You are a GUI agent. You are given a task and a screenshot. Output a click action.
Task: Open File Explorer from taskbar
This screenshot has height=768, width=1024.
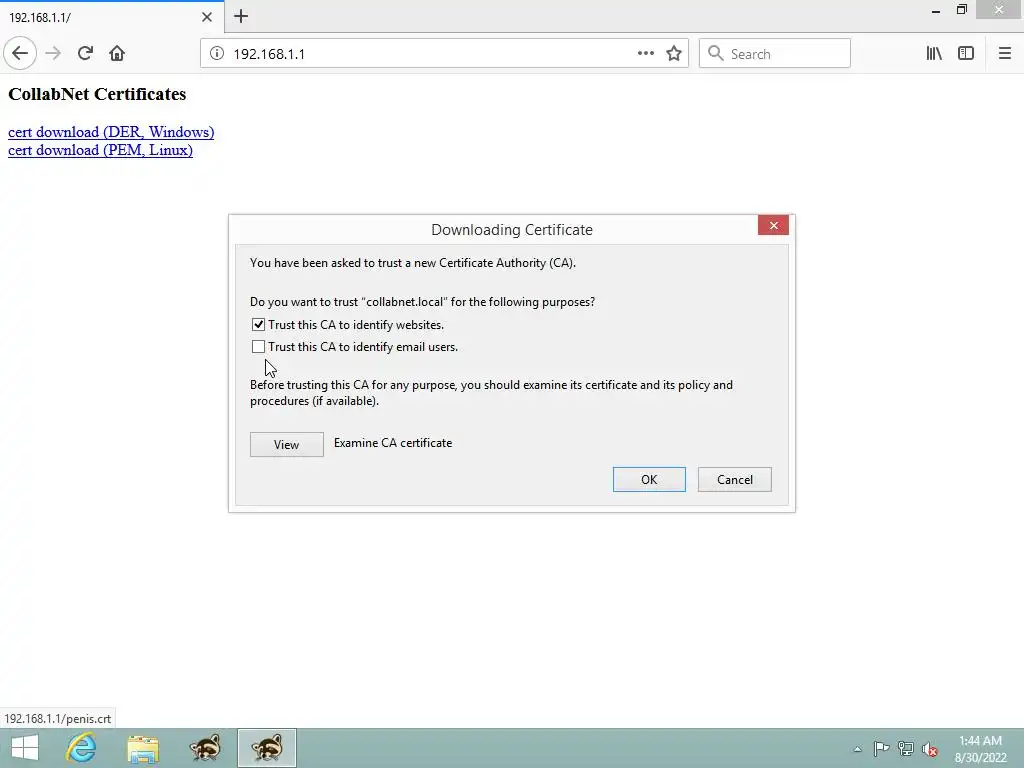[143, 748]
